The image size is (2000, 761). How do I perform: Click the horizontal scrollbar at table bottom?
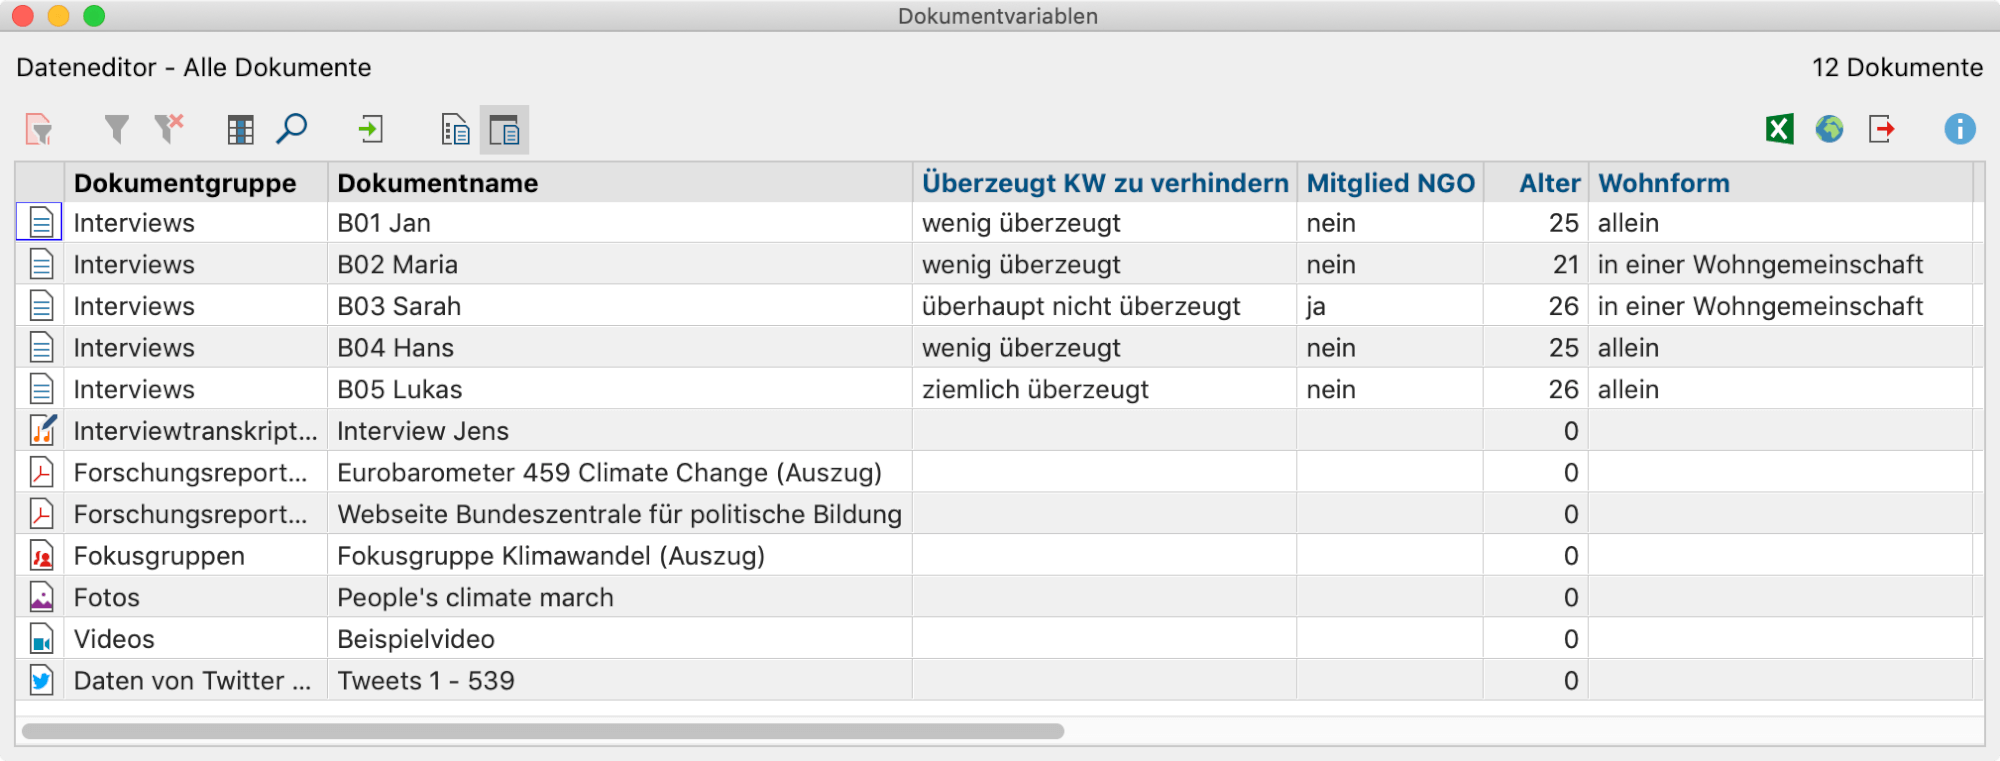(x=542, y=731)
